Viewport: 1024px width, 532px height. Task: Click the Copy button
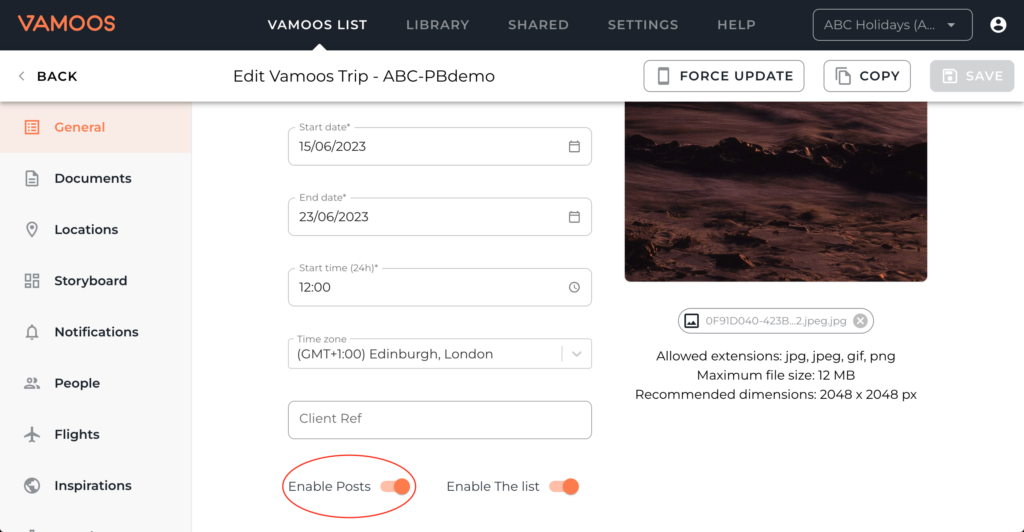867,76
